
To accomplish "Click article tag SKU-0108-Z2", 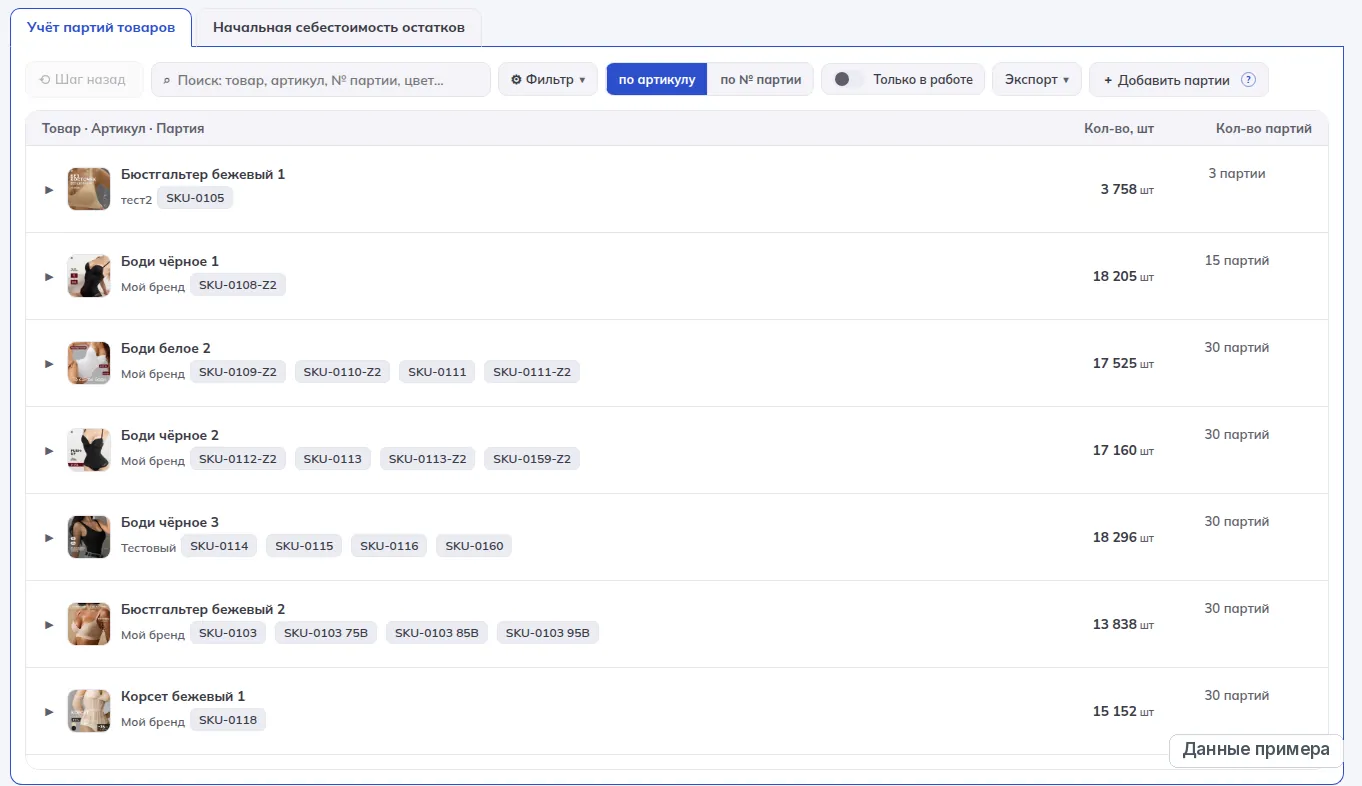I will pyautogui.click(x=238, y=285).
